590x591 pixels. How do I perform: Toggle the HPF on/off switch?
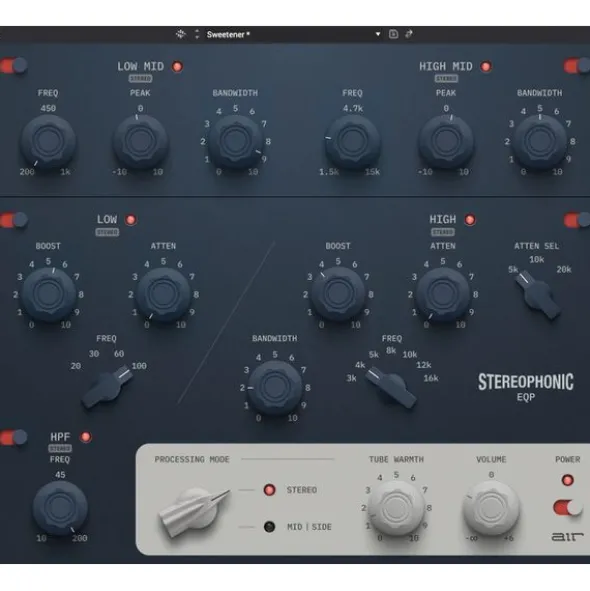[14, 437]
